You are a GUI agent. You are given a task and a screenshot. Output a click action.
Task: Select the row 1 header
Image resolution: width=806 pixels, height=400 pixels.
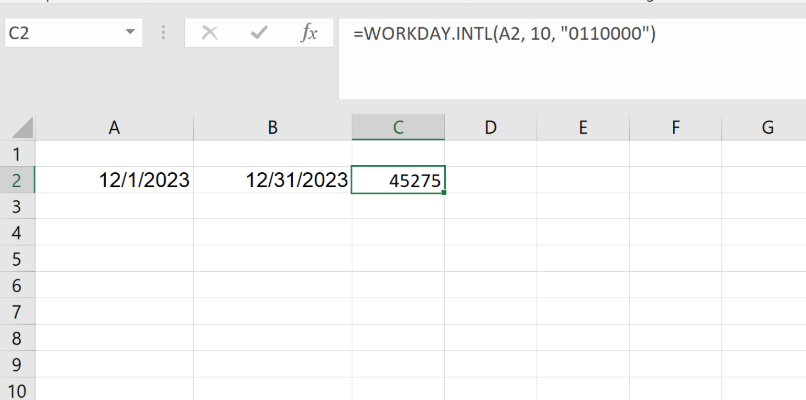coord(17,154)
